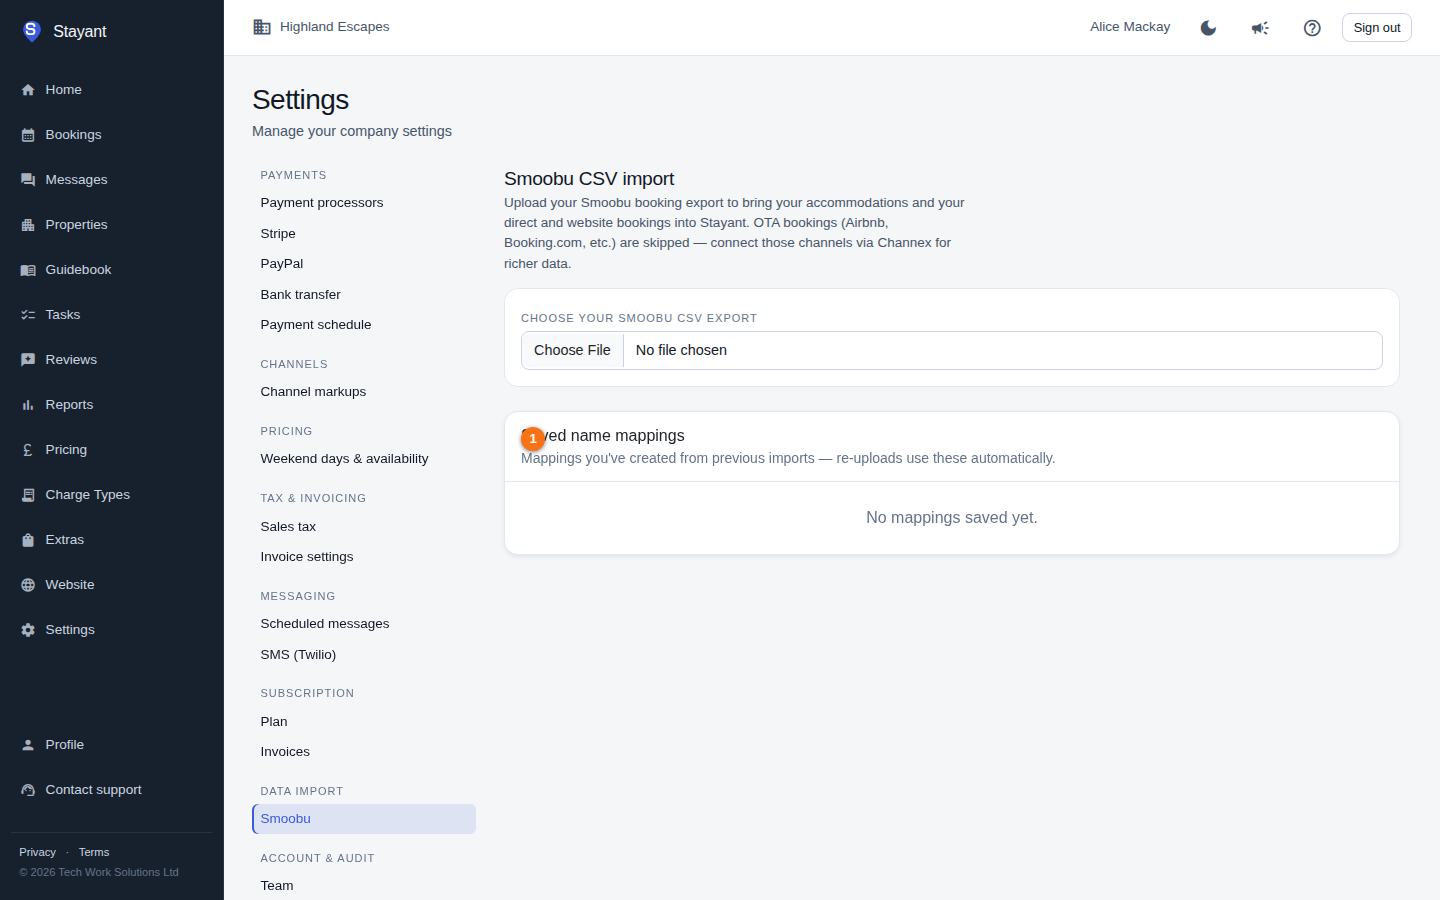Click the Stayant logo icon

[31, 31]
